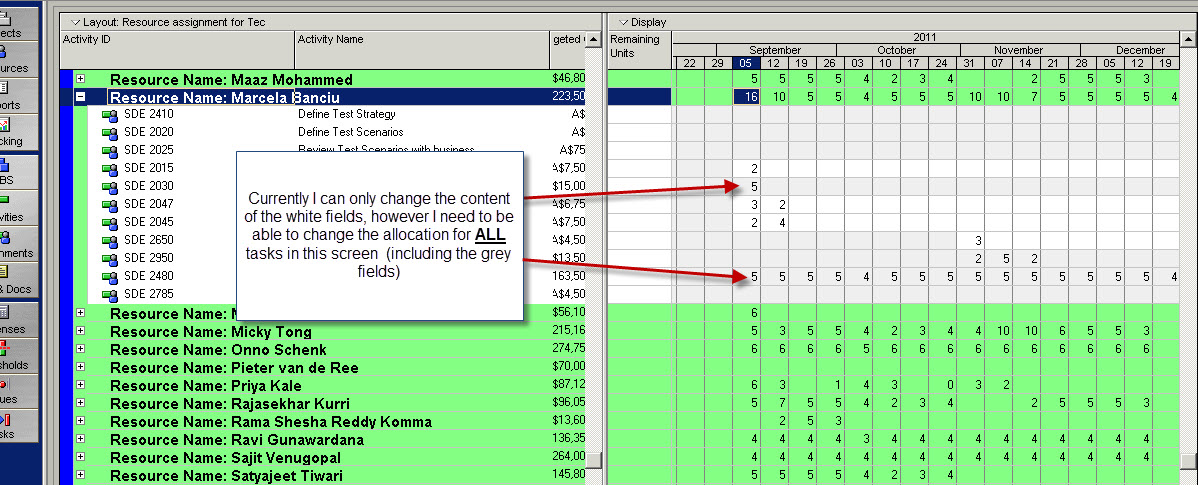Click the left pane vertical scrollbar thumb

594,460
